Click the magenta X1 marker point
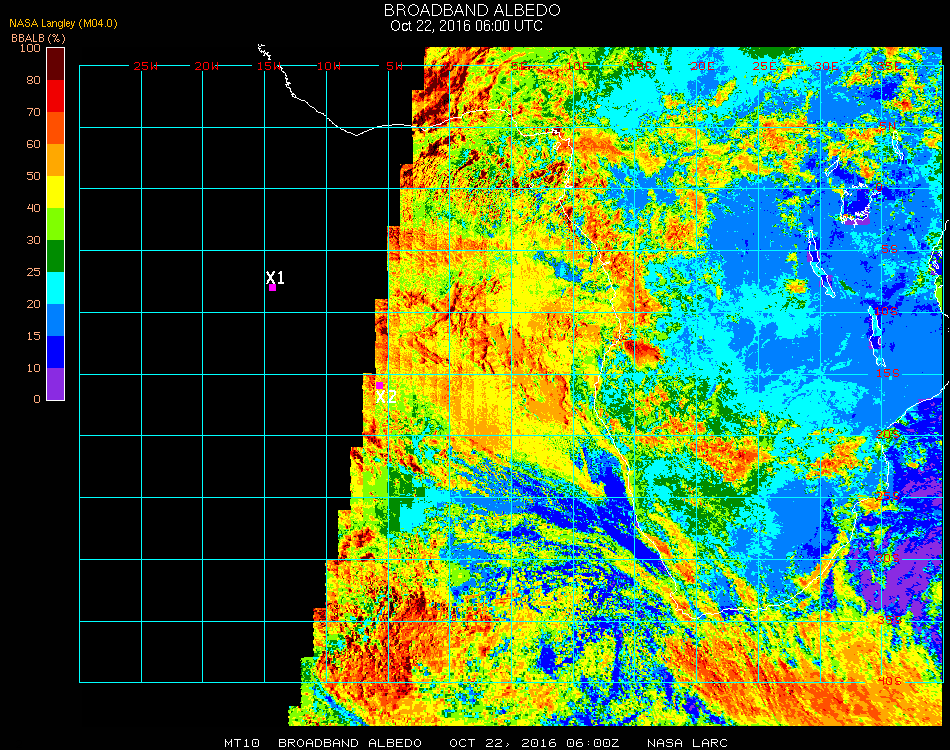The width and height of the screenshot is (950, 750). (x=272, y=287)
